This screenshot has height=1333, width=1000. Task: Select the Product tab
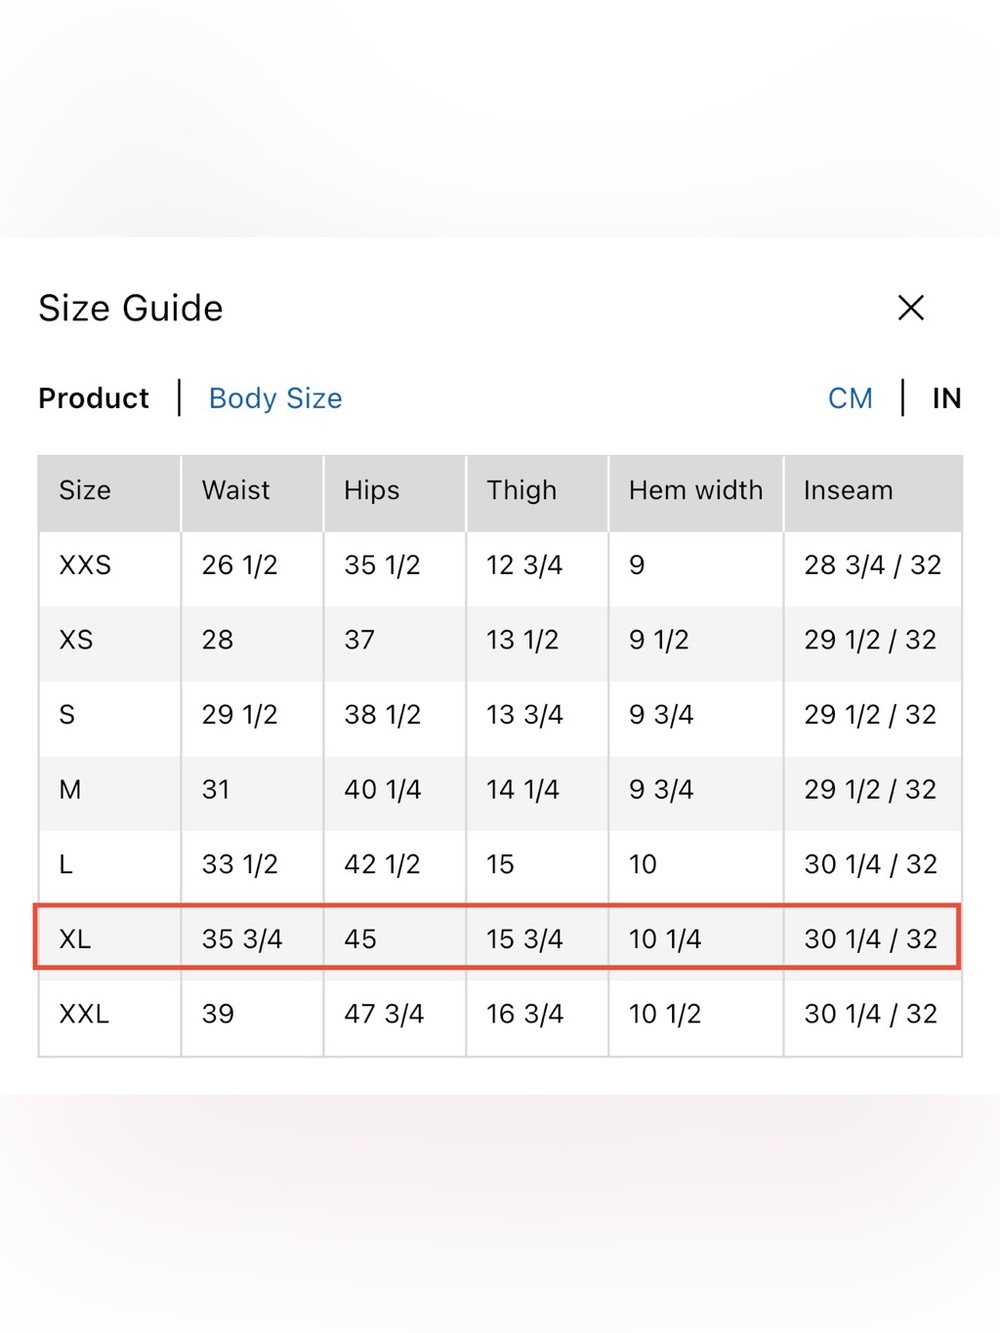pos(94,398)
